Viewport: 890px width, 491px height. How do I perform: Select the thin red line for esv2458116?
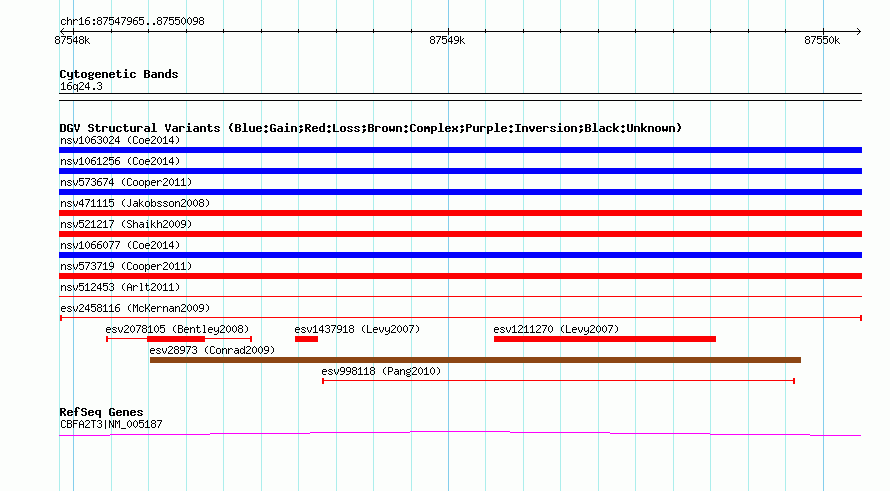tap(460, 318)
